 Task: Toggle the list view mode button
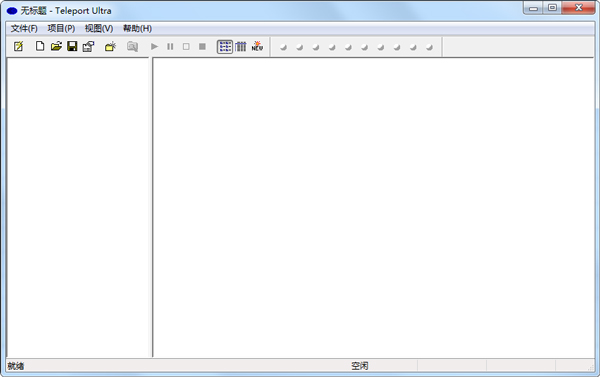point(225,47)
